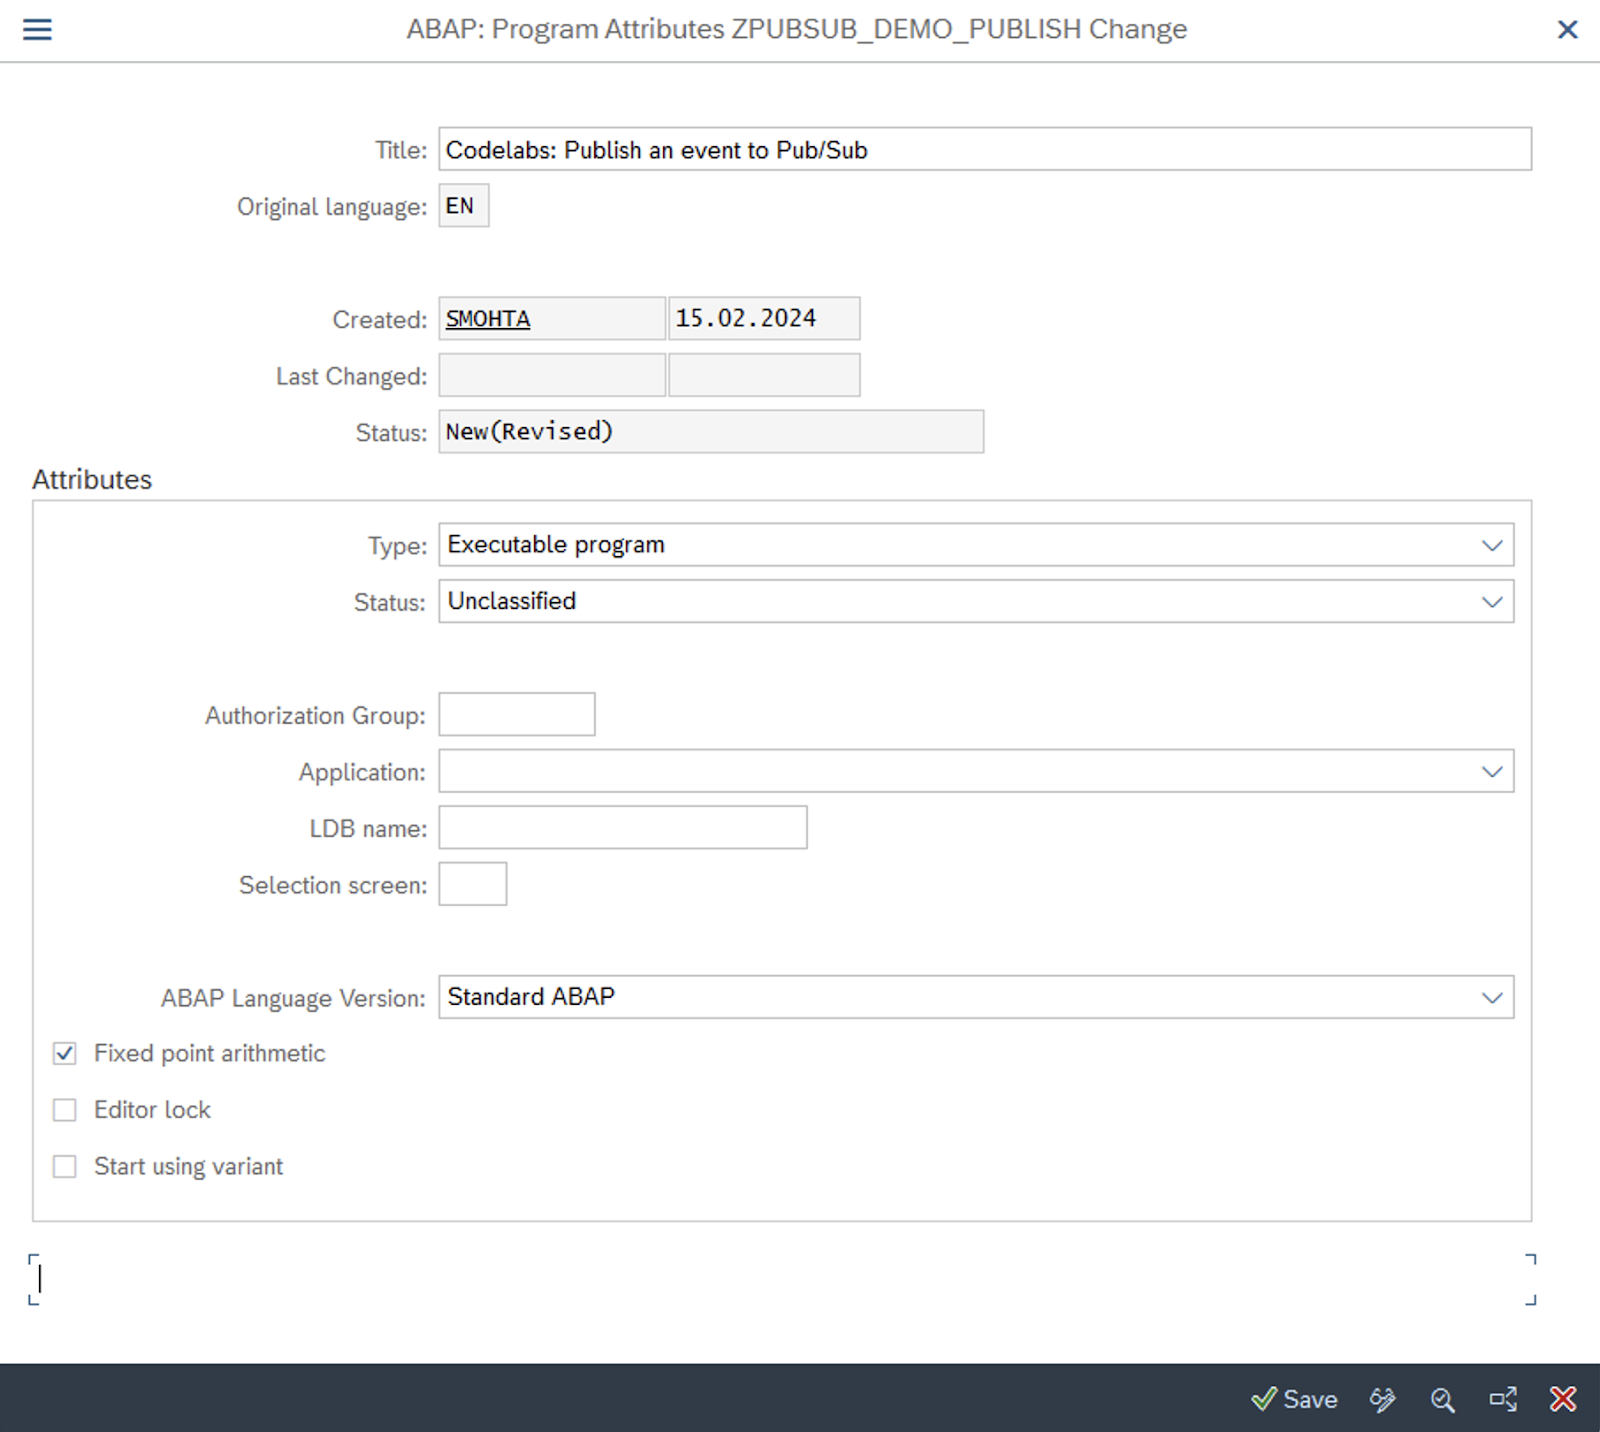Screen dimensions: 1600x1432
Task: Click the red X cancel icon
Action: [x=1563, y=1399]
